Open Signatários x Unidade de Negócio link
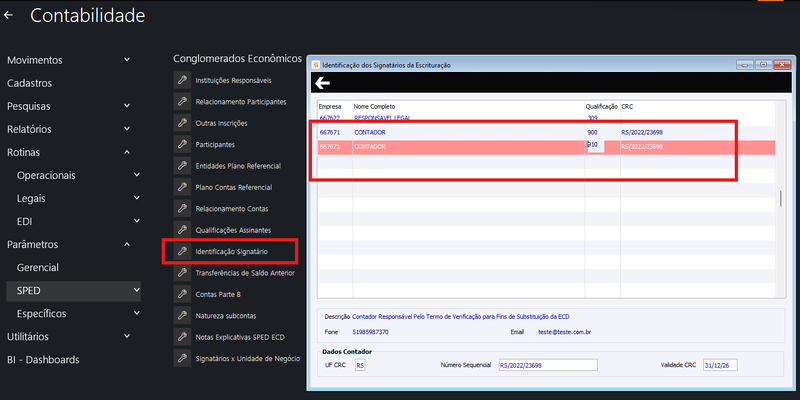The width and height of the screenshot is (800, 400). pos(247,359)
